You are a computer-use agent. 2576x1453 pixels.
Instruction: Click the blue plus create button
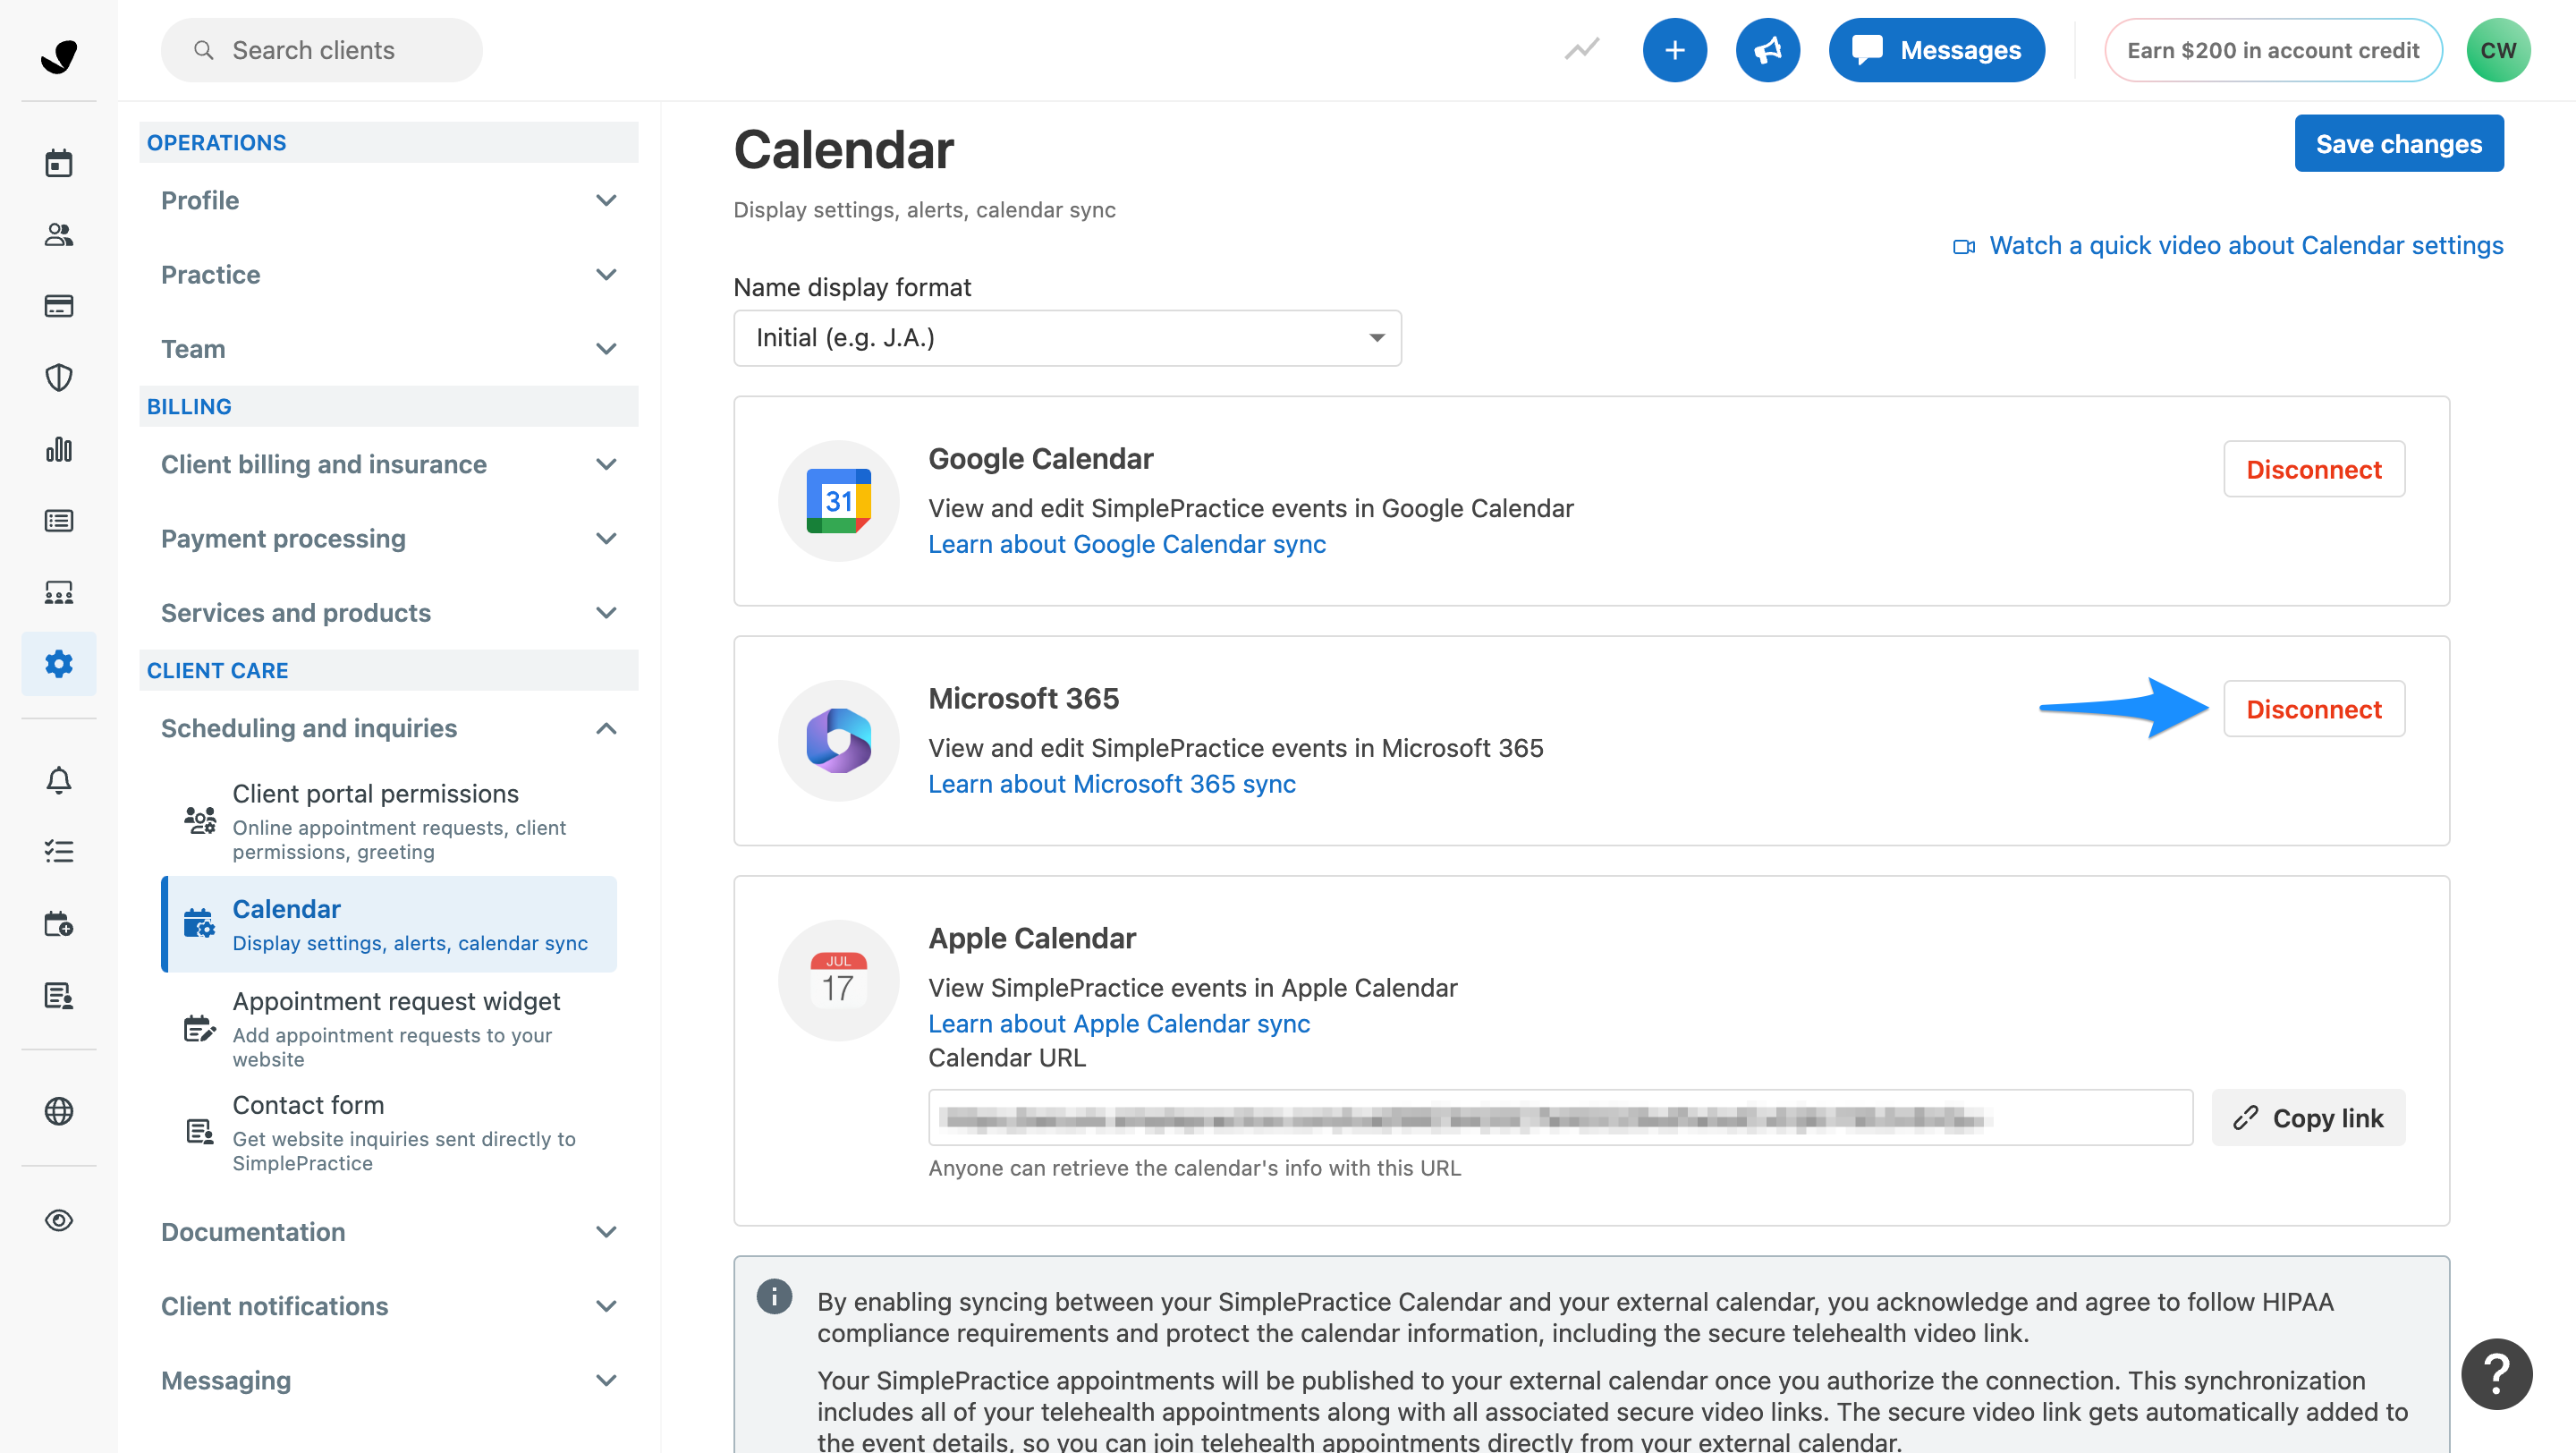[1674, 50]
